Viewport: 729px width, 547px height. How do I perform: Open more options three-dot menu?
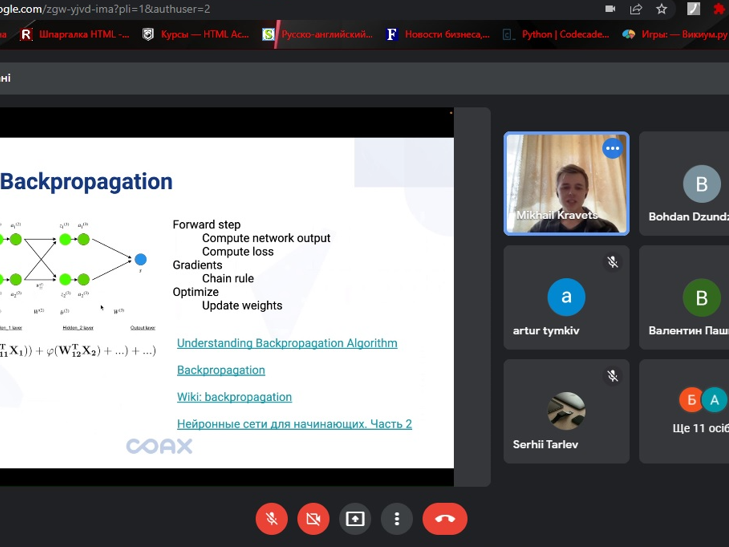tap(397, 518)
